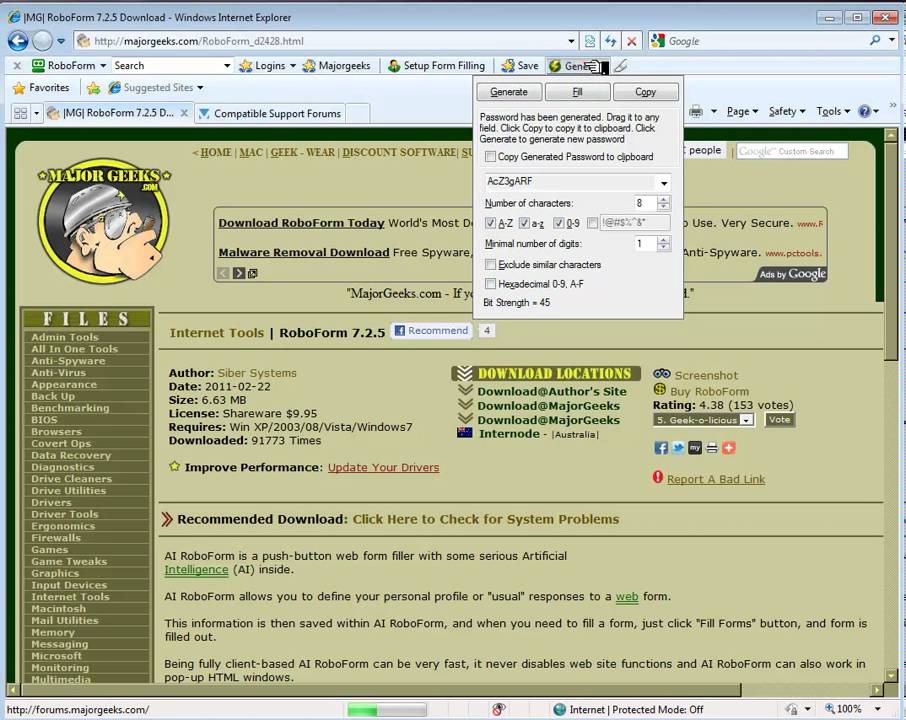Click the Refresh page icon in address bar
Viewport: 906px width, 720px height.
tap(611, 41)
